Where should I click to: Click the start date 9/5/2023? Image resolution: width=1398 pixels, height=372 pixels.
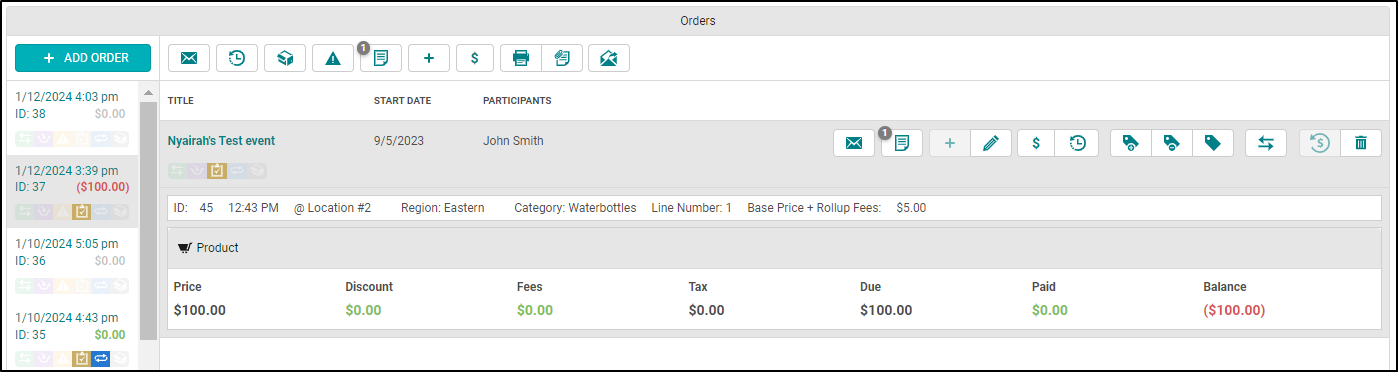(399, 141)
